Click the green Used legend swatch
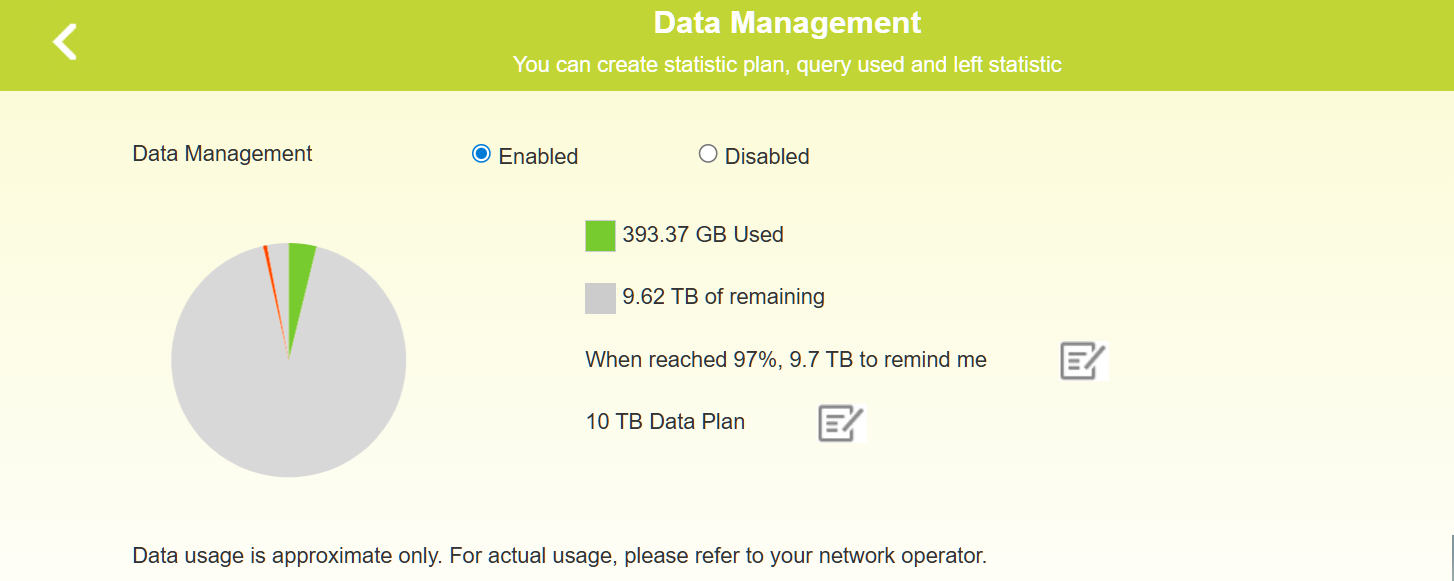 pyautogui.click(x=600, y=236)
